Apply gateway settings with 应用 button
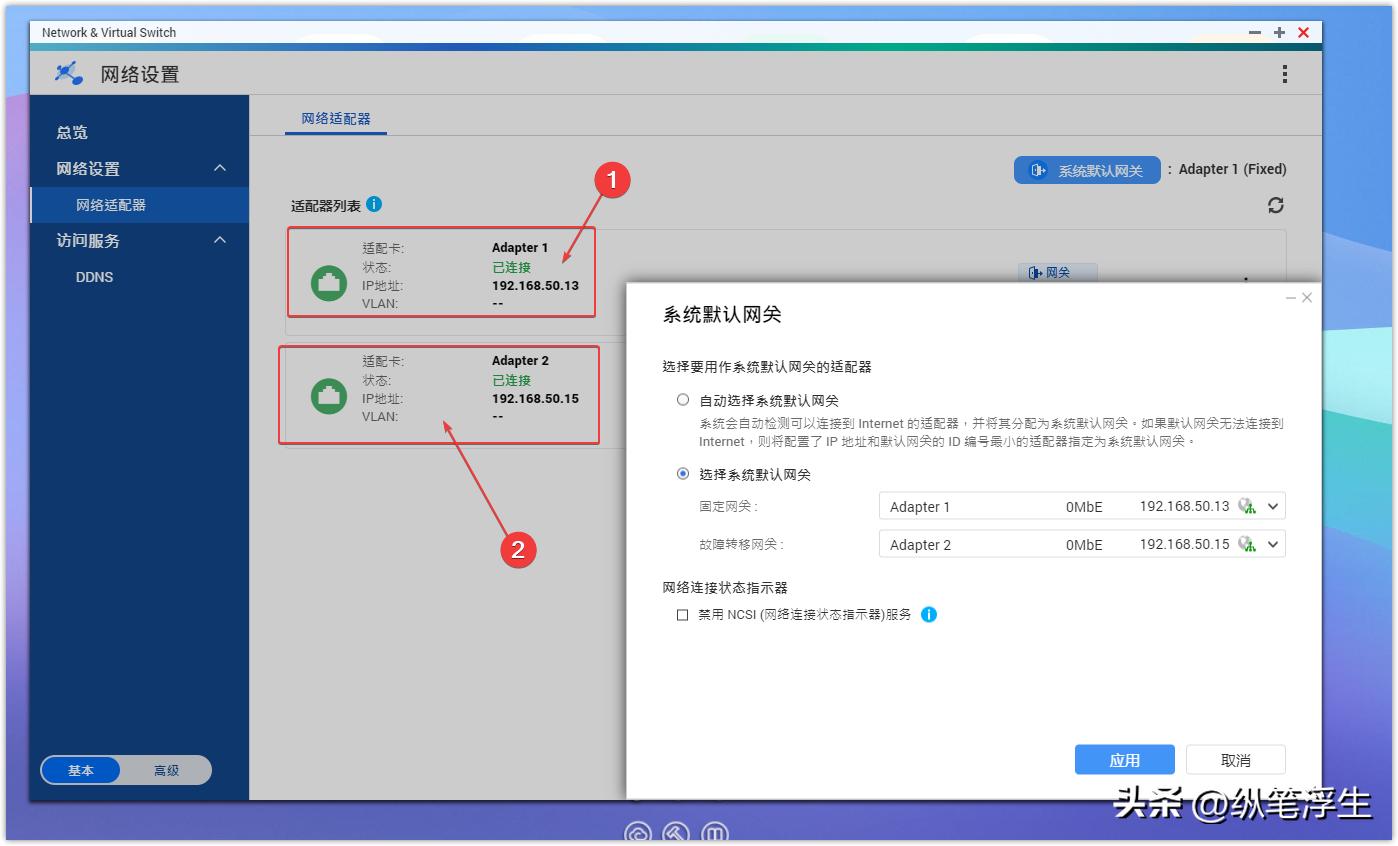Image resolution: width=1398 pixels, height=846 pixels. [1124, 759]
